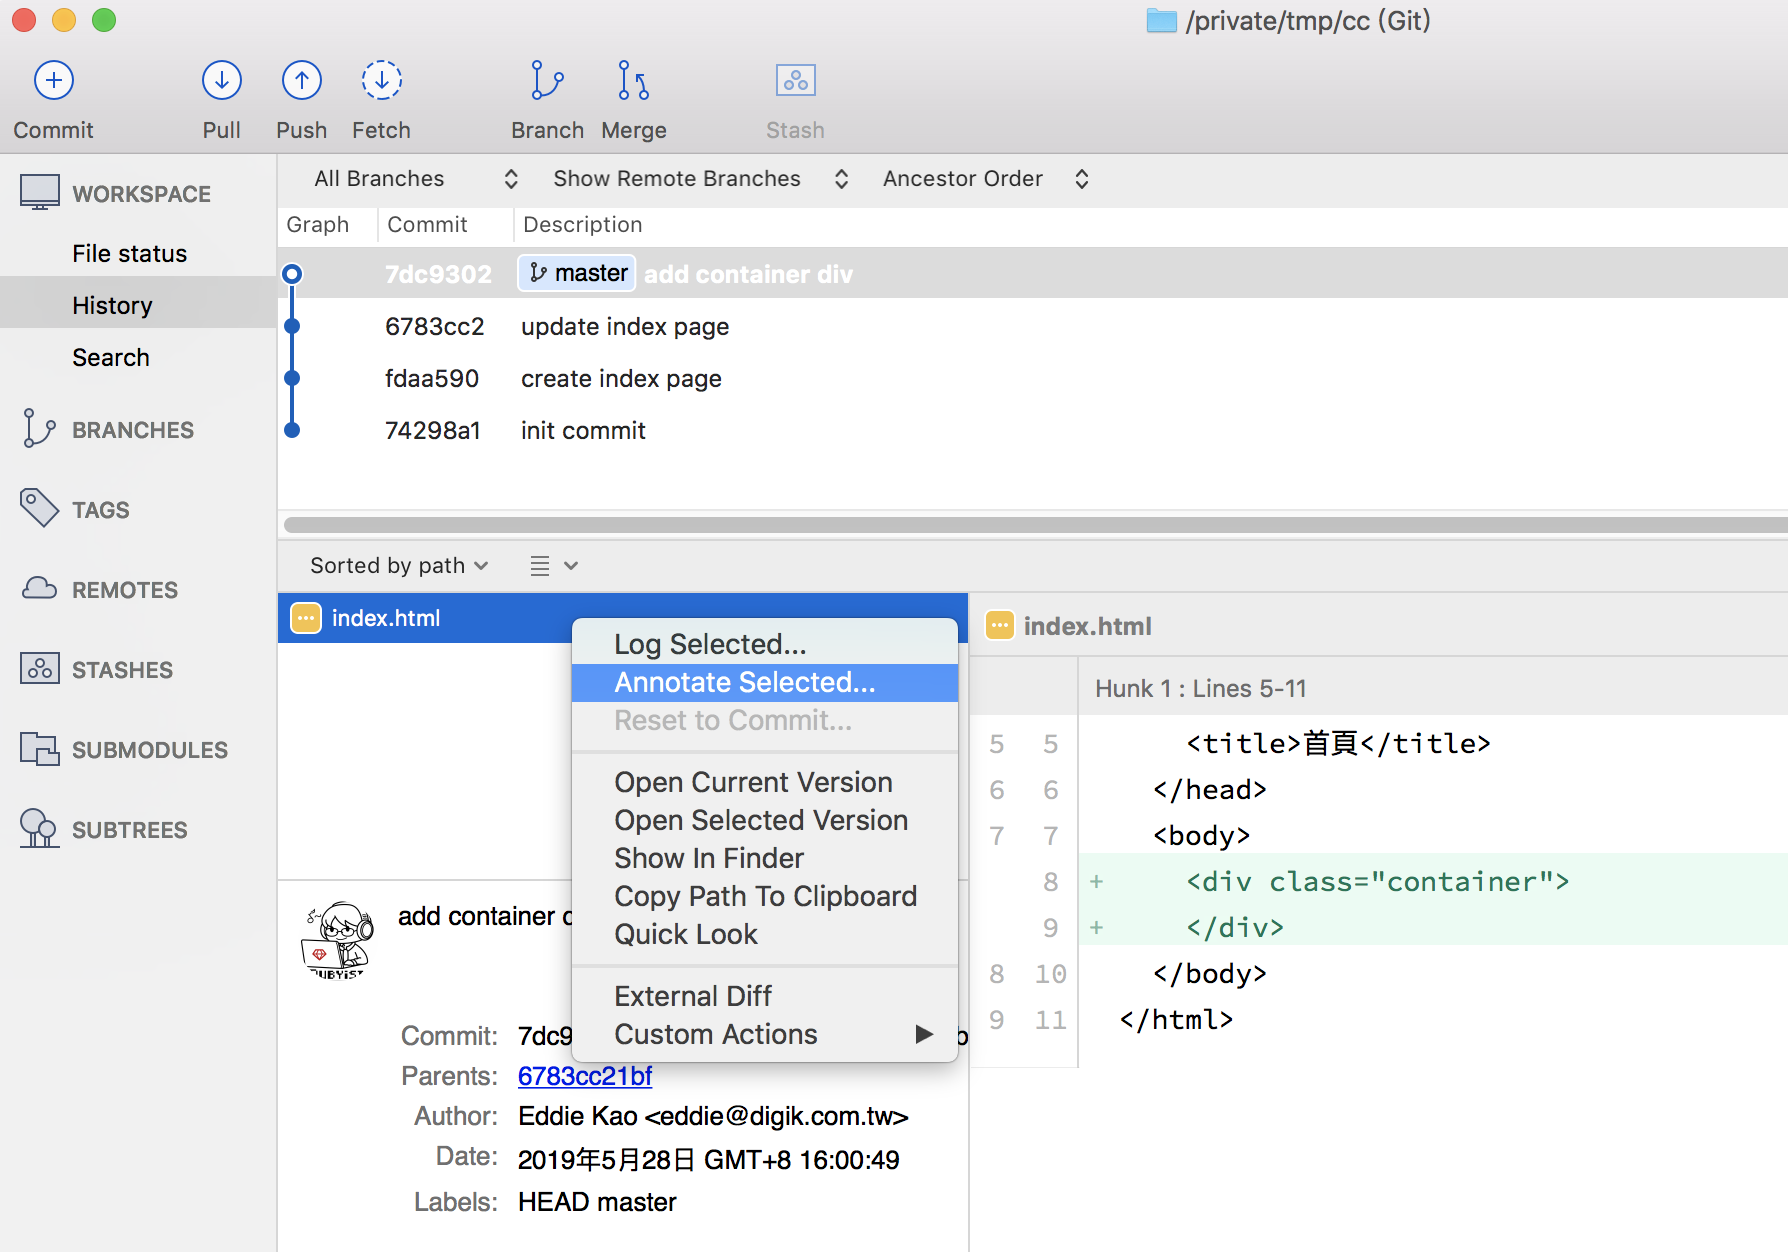Image resolution: width=1788 pixels, height=1252 pixels.
Task: Select the File status sidebar item
Action: click(129, 254)
